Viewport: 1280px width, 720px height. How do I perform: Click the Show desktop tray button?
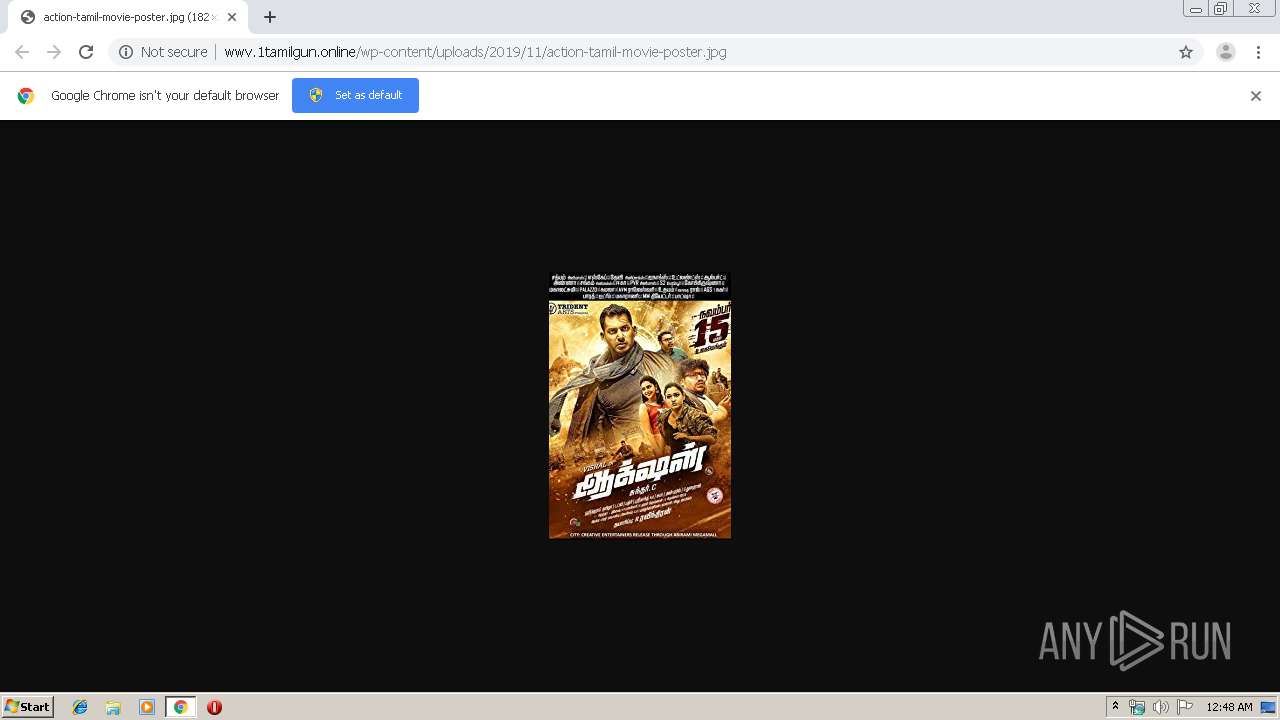(x=1269, y=707)
